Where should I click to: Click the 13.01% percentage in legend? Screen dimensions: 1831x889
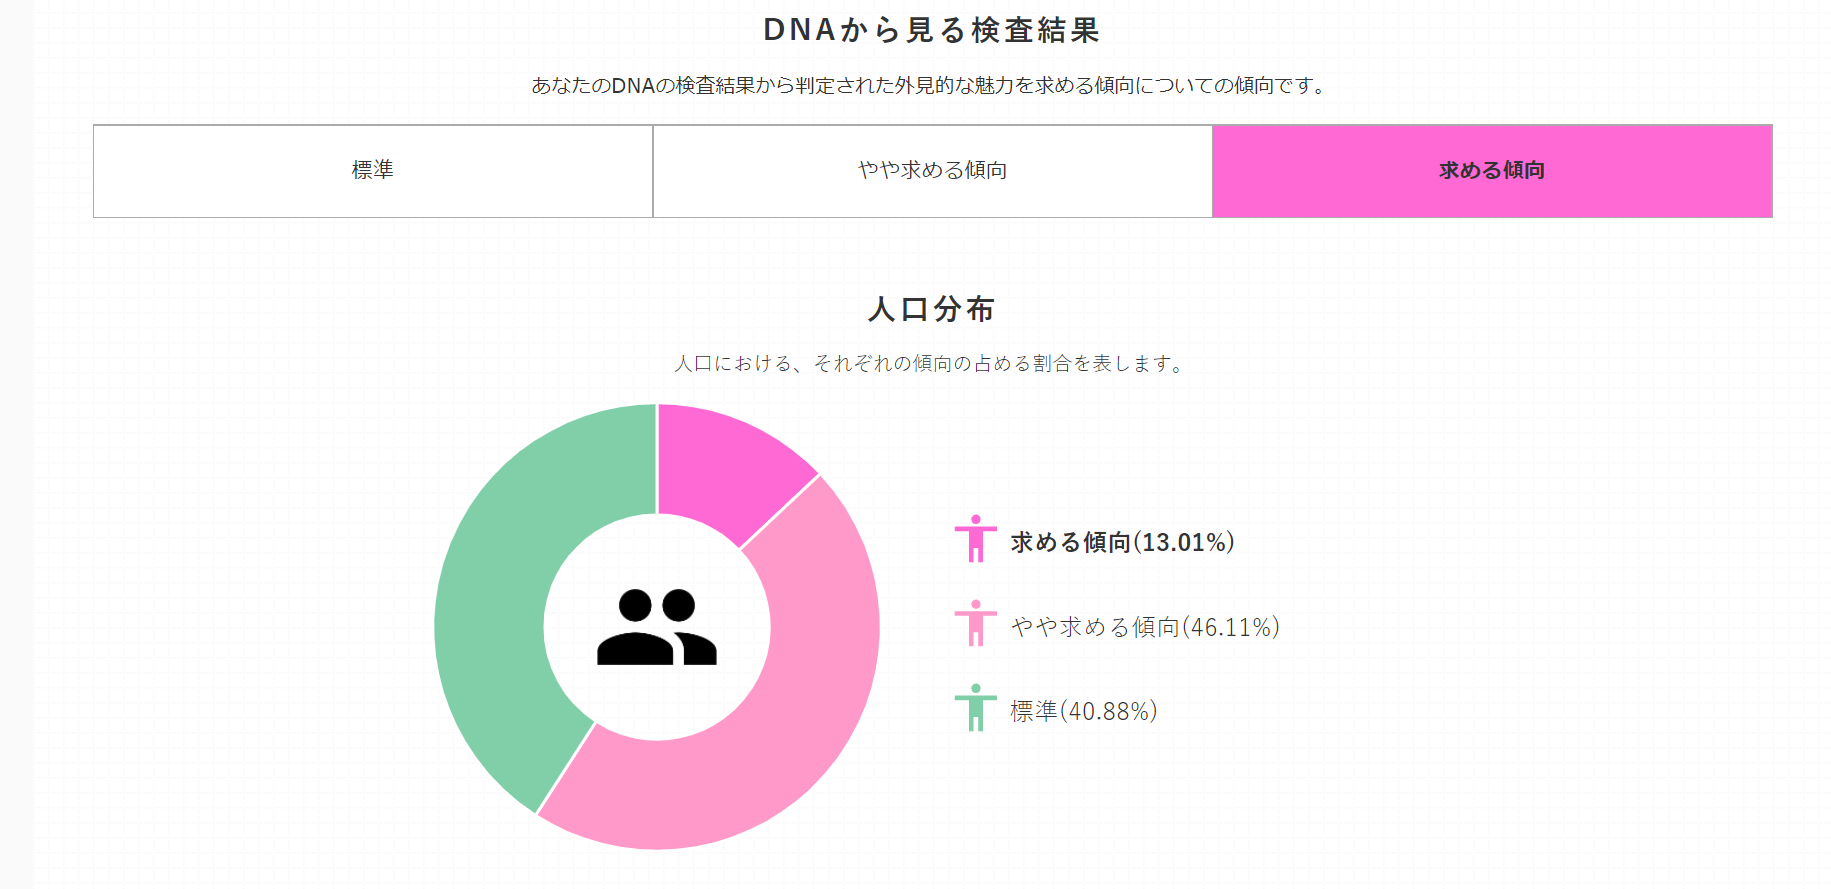click(1184, 542)
